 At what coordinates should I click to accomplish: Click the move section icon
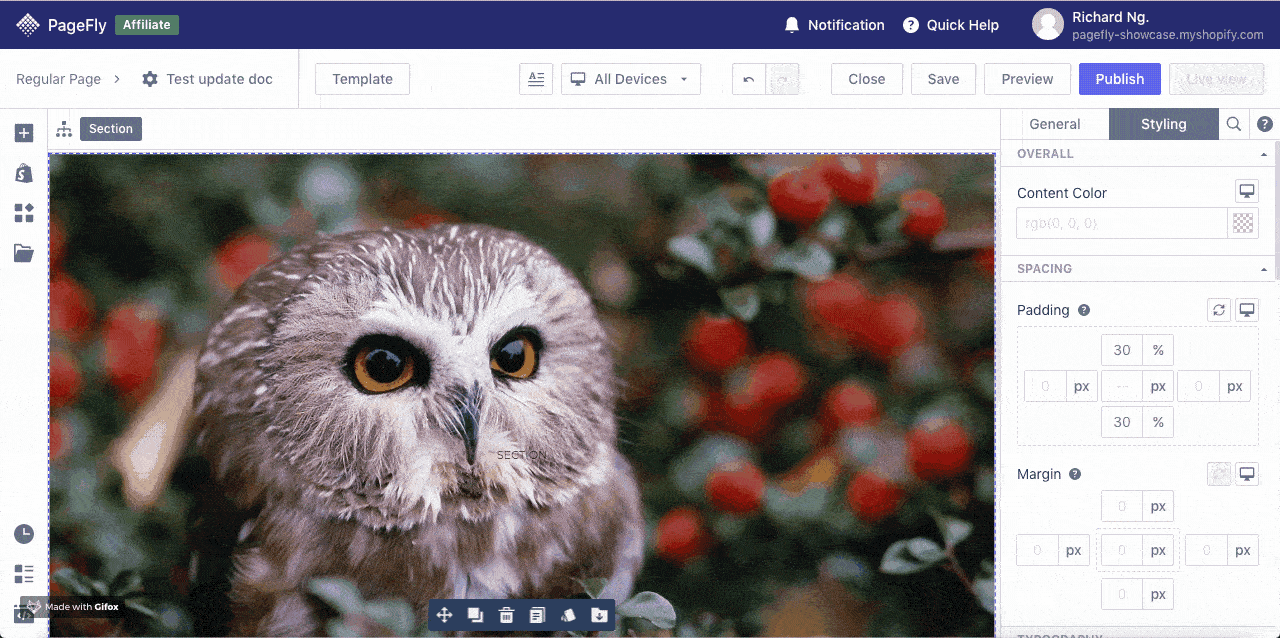pos(445,615)
